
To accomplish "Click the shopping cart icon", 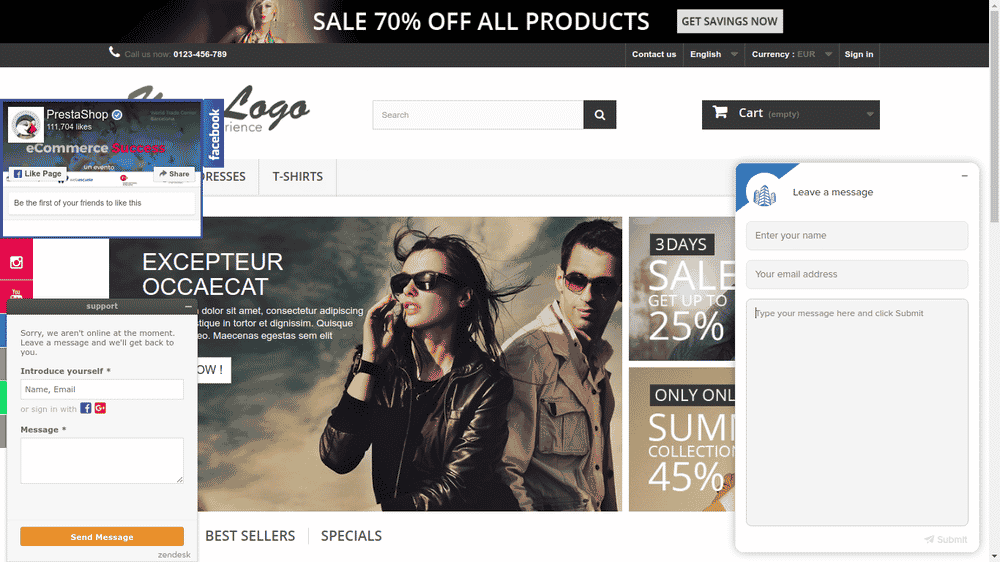I will point(720,112).
